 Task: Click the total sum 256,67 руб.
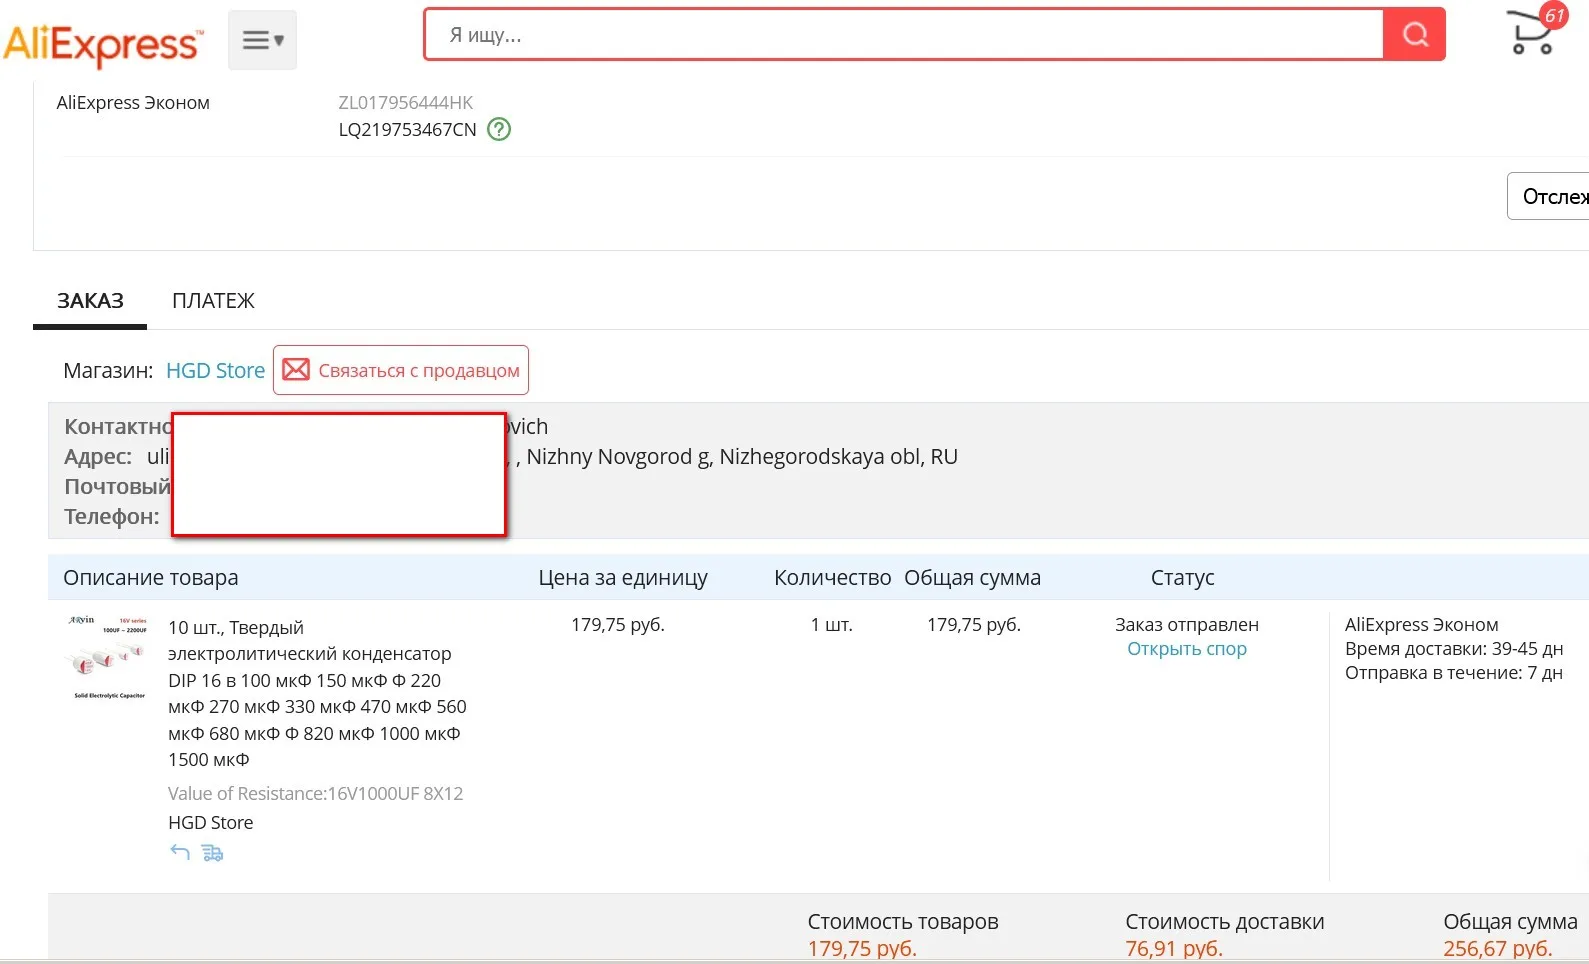pyautogui.click(x=1498, y=949)
